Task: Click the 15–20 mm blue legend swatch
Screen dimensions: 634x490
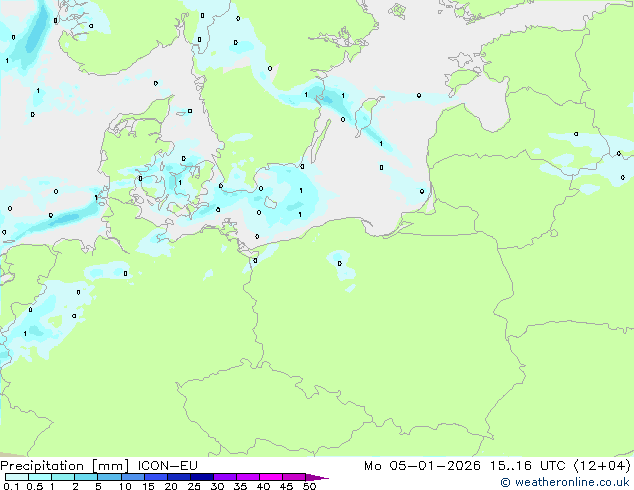Action: (156, 477)
